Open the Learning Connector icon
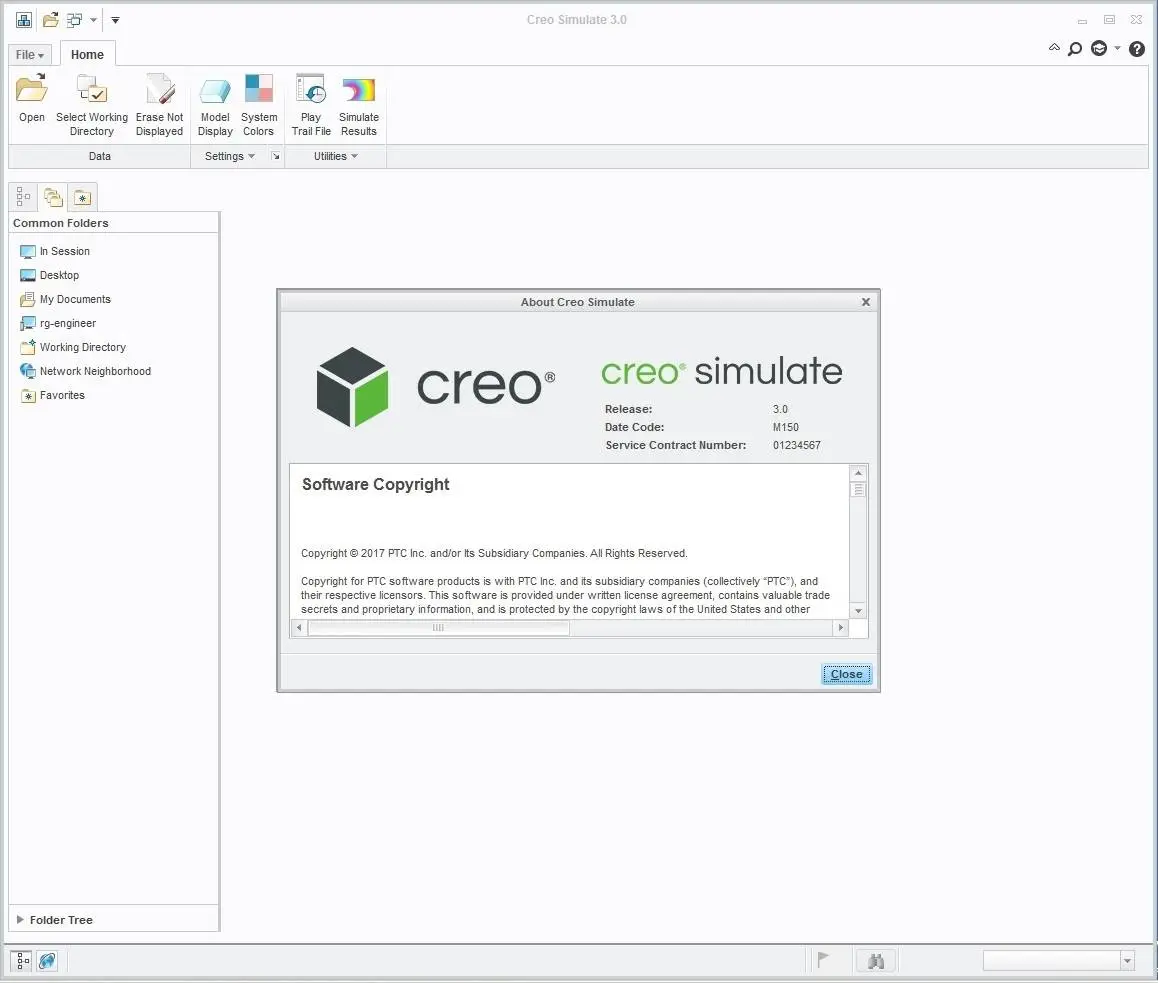The width and height of the screenshot is (1158, 983). [x=1099, y=49]
